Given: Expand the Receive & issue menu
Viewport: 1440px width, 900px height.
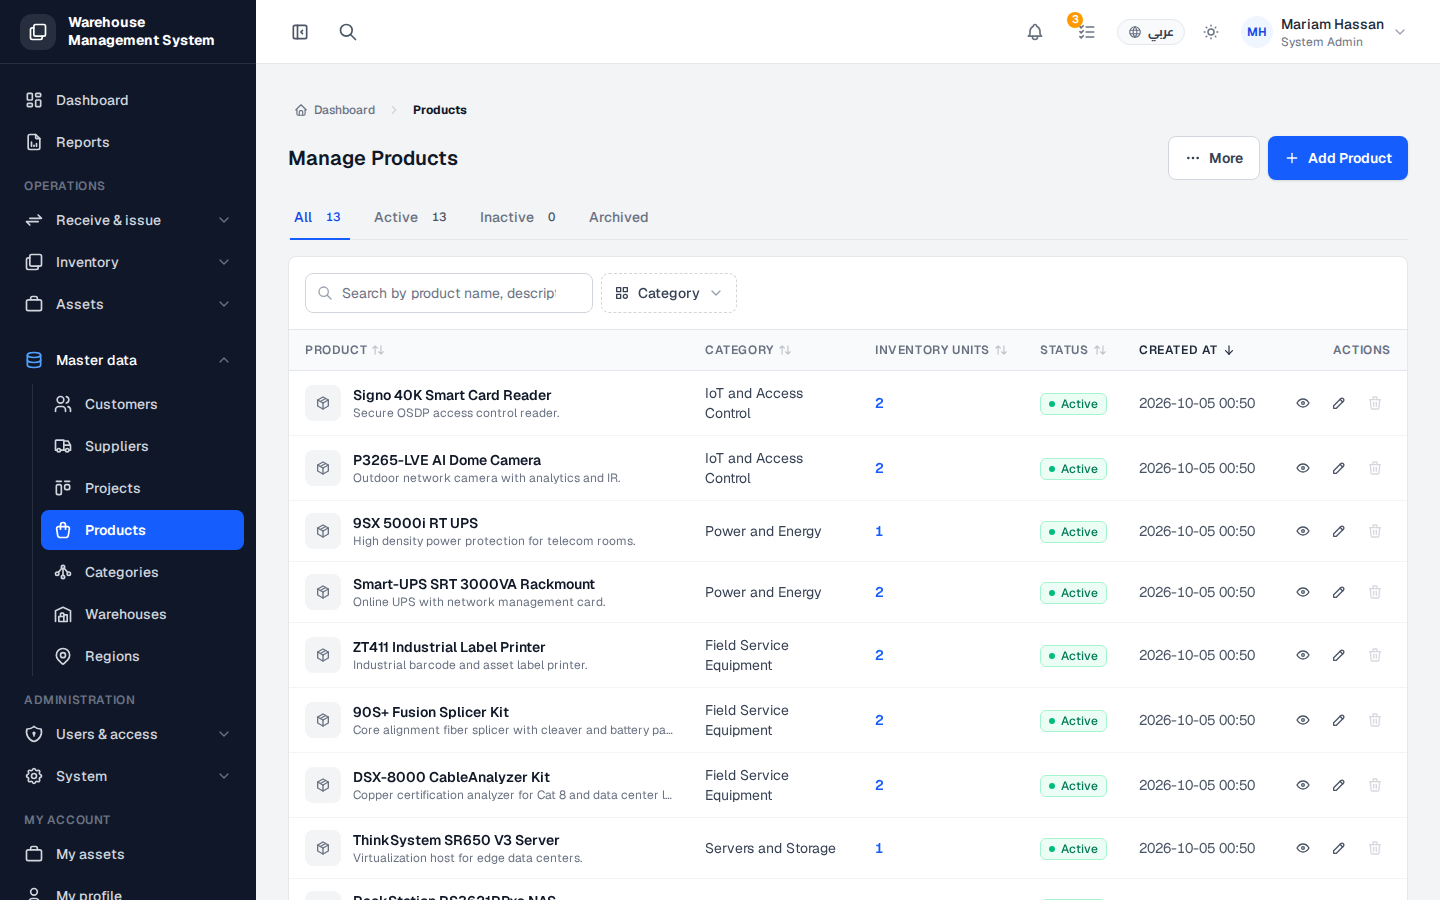Looking at the screenshot, I should 128,220.
